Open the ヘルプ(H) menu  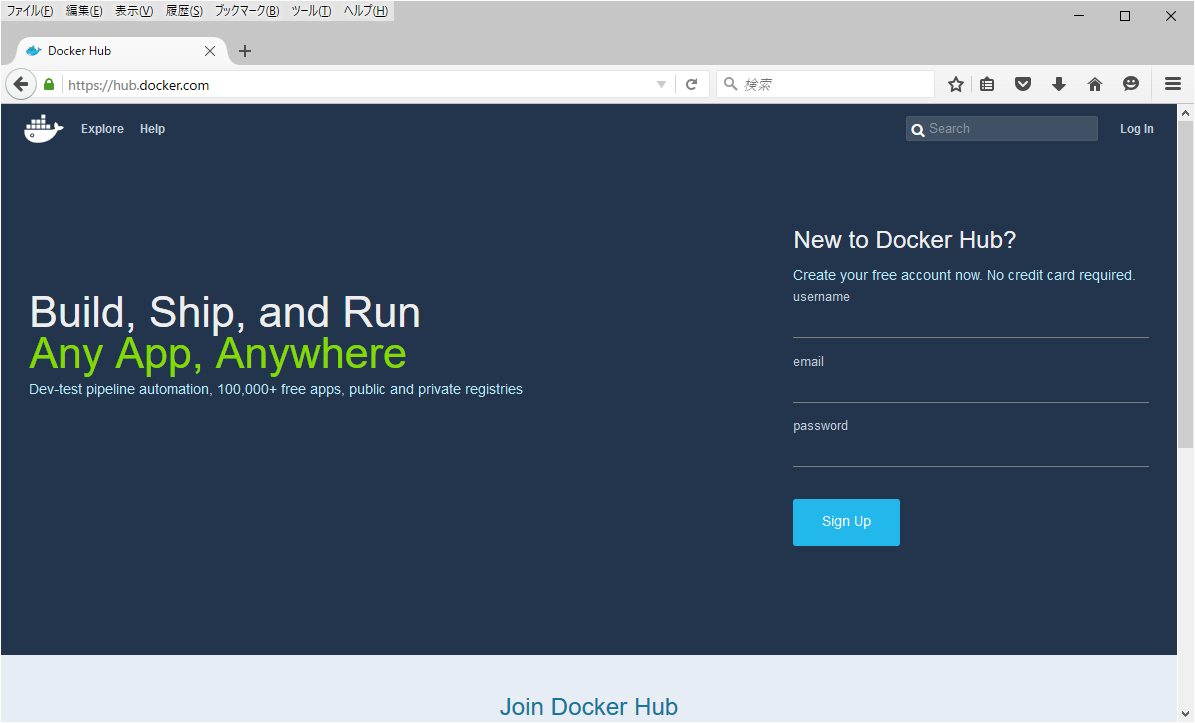click(x=366, y=11)
